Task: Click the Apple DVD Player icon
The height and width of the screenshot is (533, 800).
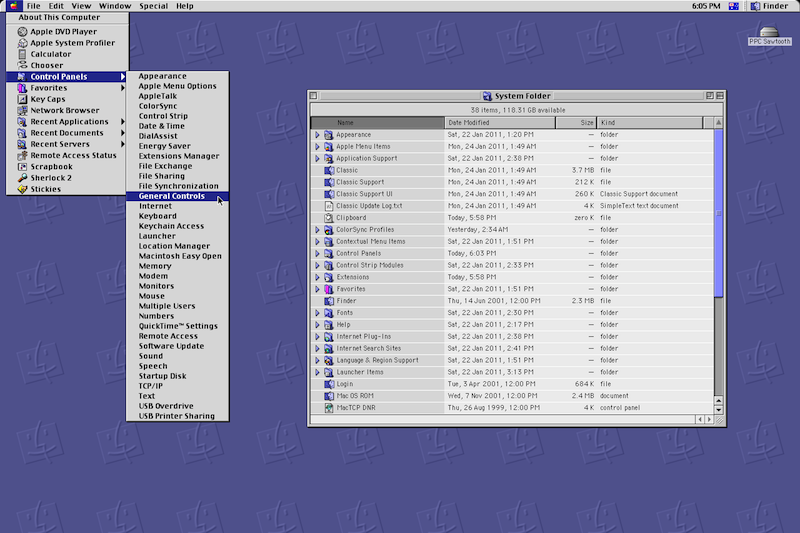Action: tap(22, 32)
